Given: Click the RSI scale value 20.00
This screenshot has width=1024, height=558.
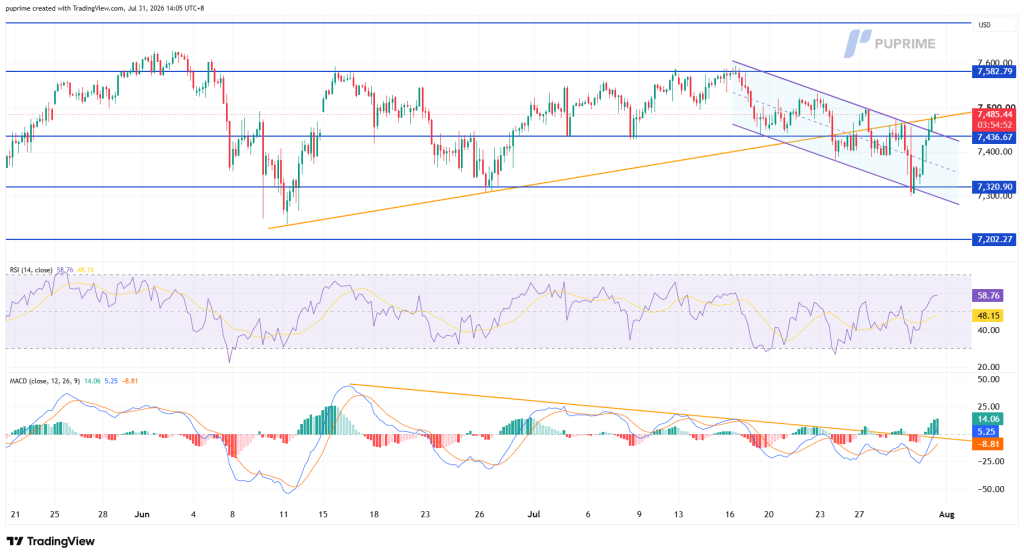Looking at the screenshot, I should (x=989, y=367).
